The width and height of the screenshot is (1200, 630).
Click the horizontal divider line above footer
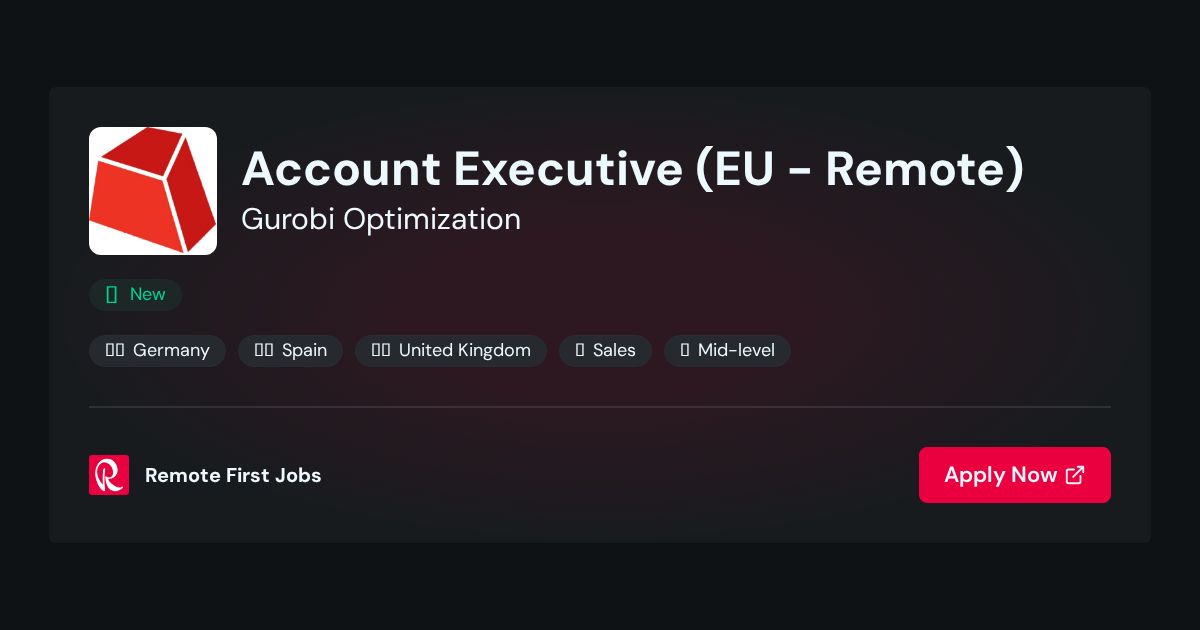click(600, 407)
